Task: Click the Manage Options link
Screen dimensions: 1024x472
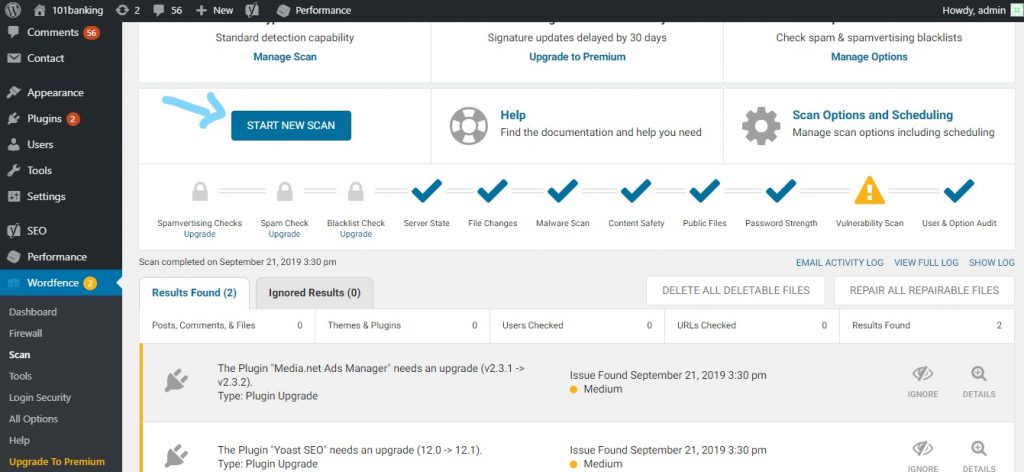Action: 869,57
